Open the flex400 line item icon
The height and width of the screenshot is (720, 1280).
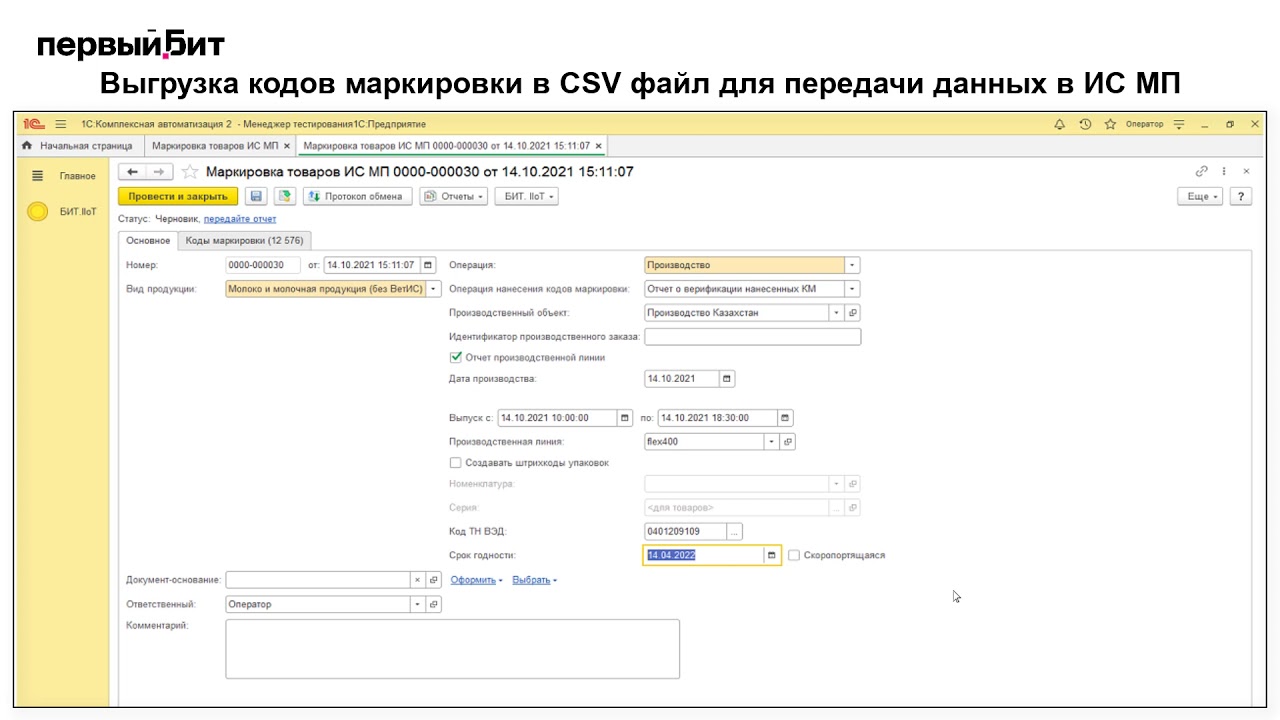788,441
